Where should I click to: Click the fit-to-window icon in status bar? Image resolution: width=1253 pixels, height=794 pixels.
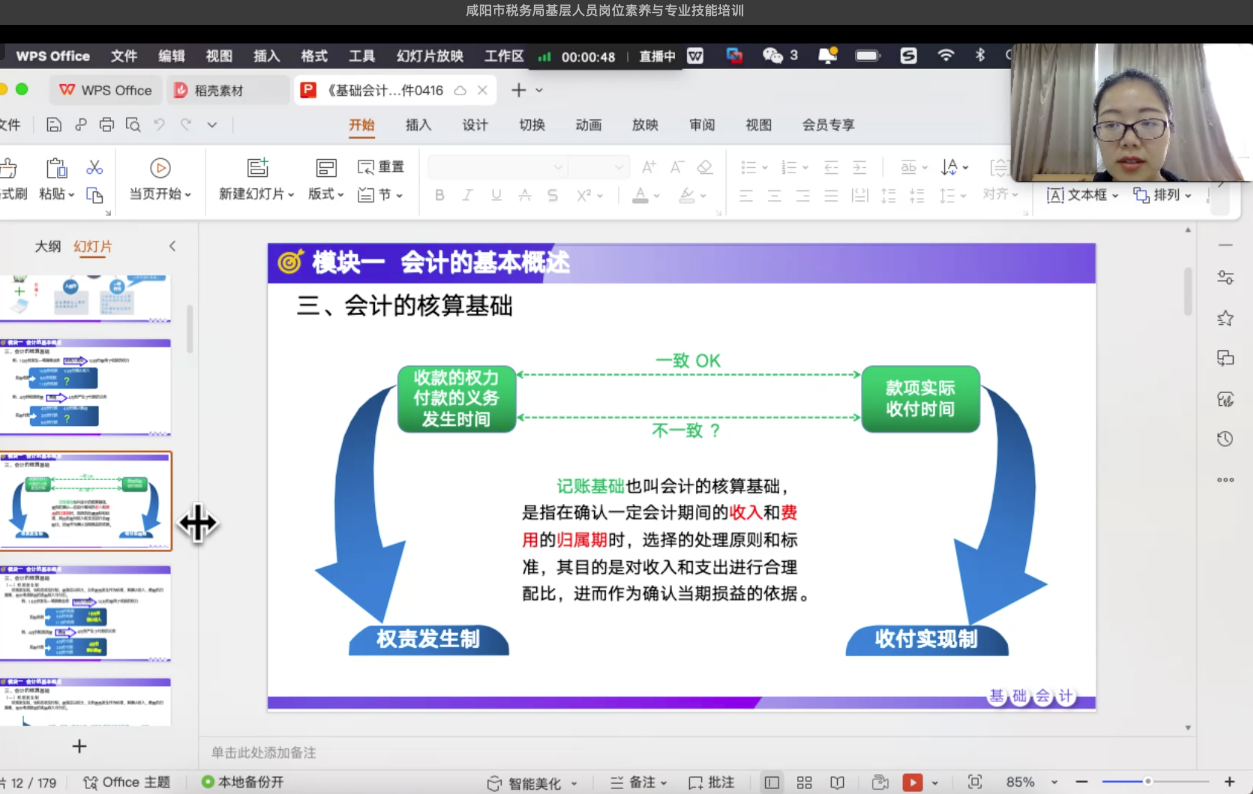[x=975, y=783]
